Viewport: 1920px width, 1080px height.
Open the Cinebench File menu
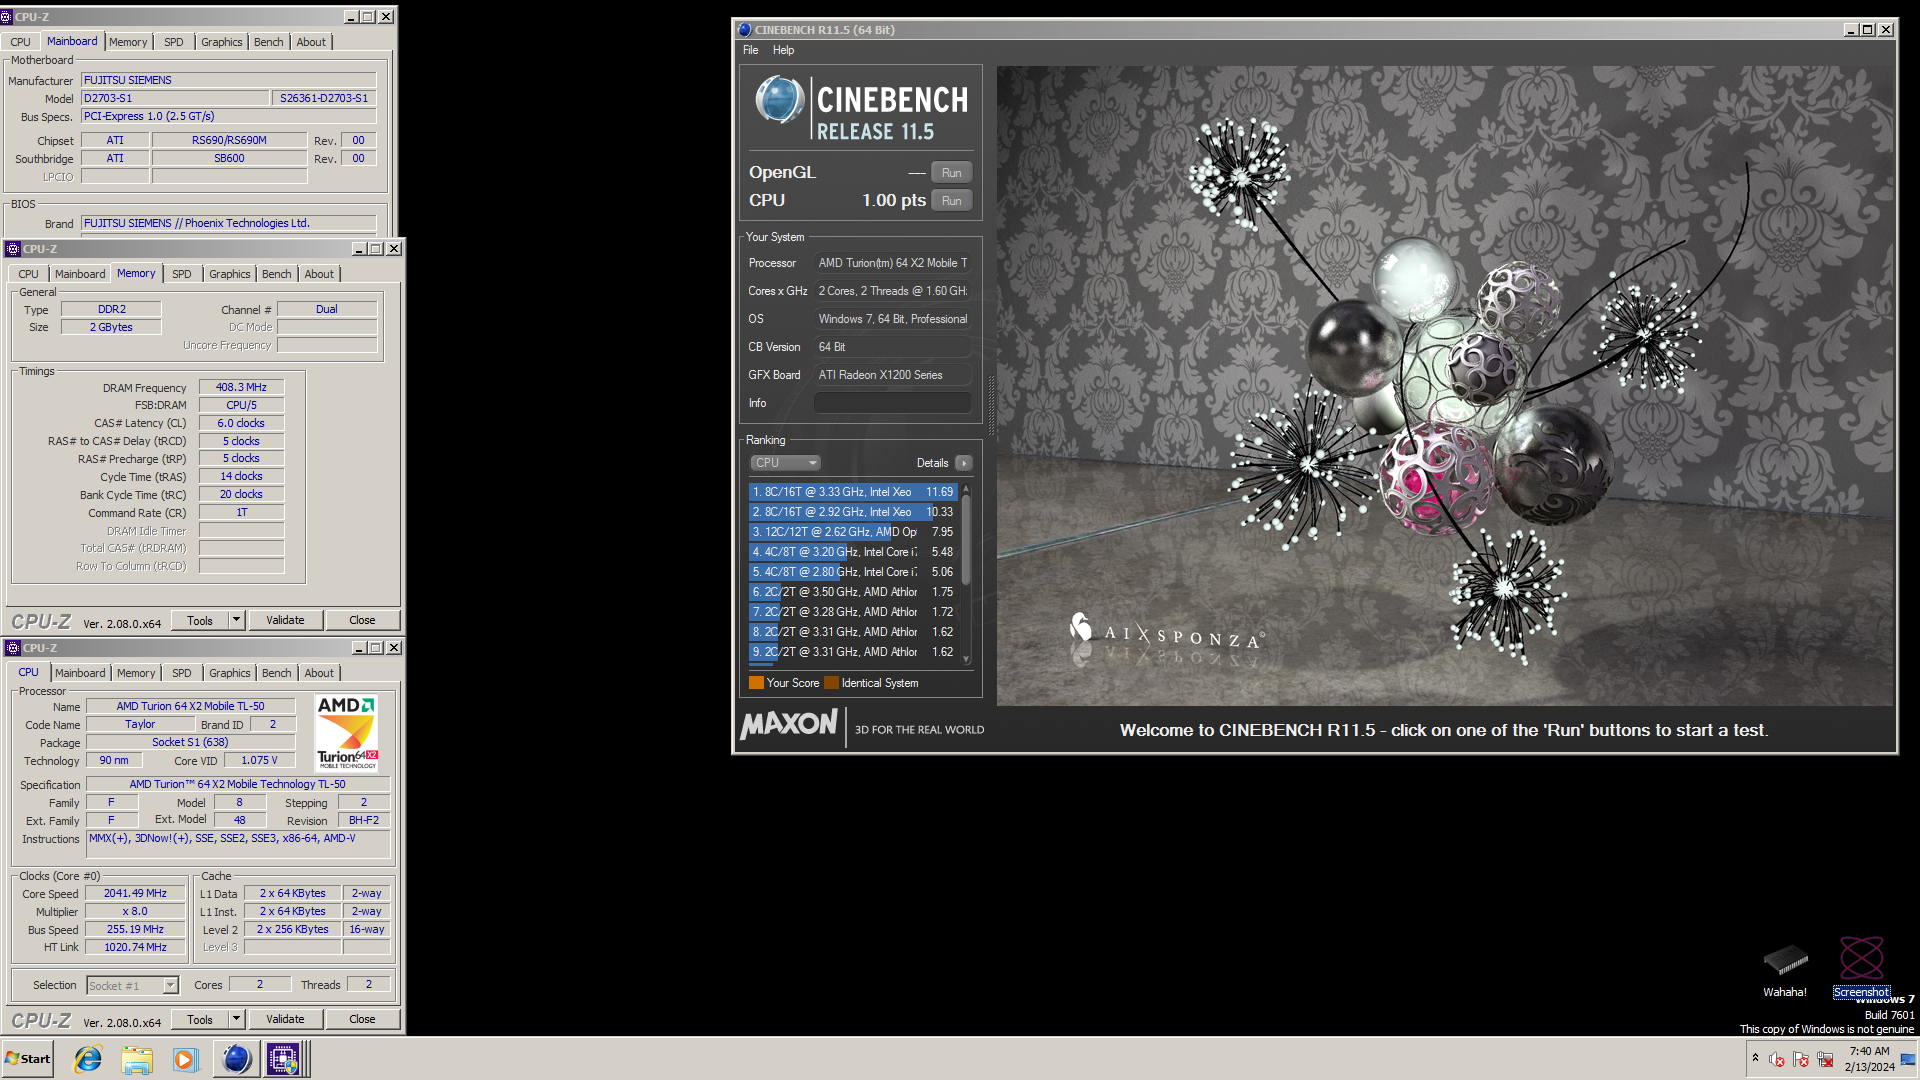[x=750, y=50]
